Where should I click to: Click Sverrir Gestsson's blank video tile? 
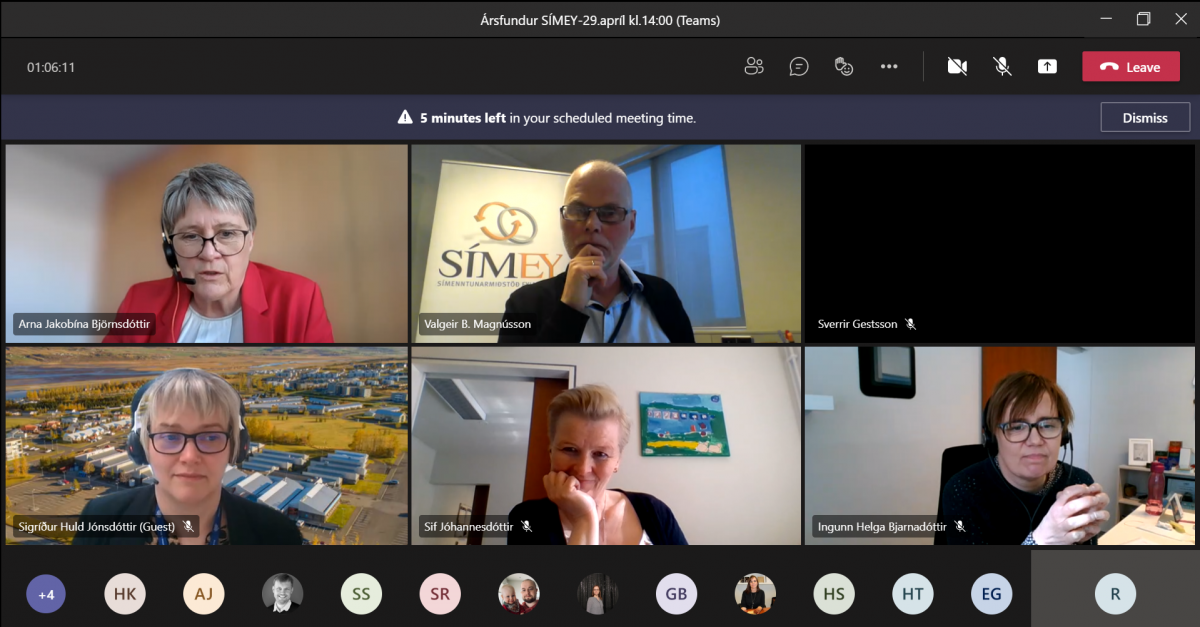pos(999,243)
